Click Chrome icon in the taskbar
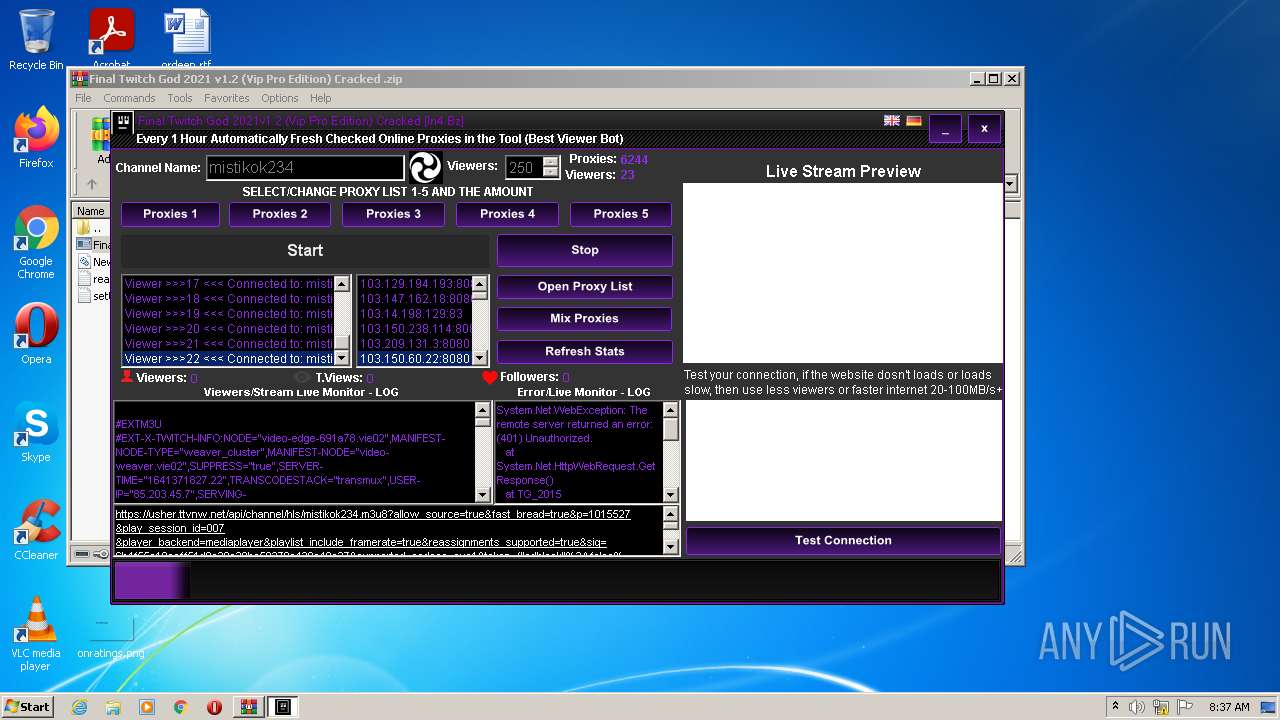This screenshot has height=720, width=1280. 181,707
